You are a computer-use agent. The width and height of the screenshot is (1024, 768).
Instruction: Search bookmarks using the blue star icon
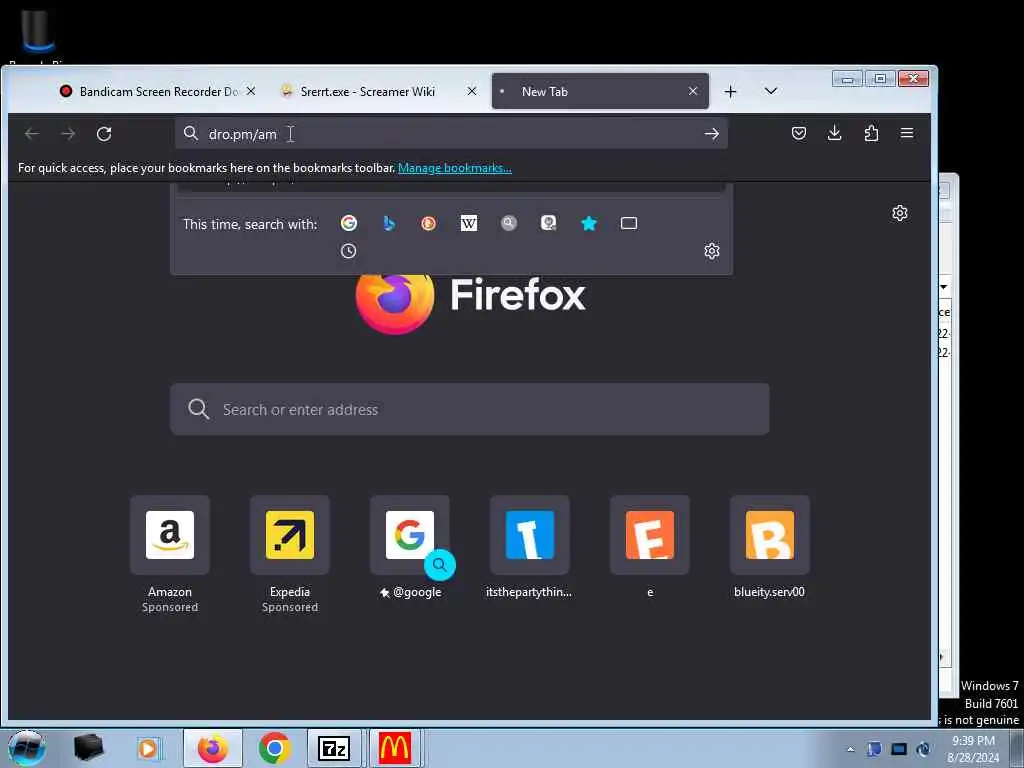[x=589, y=223]
